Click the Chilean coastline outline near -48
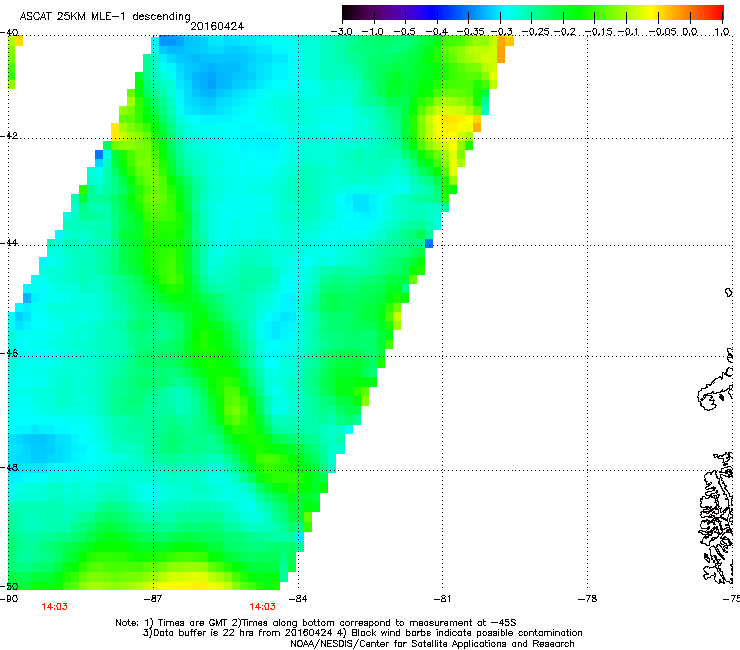This screenshot has width=740, height=650. [x=716, y=518]
